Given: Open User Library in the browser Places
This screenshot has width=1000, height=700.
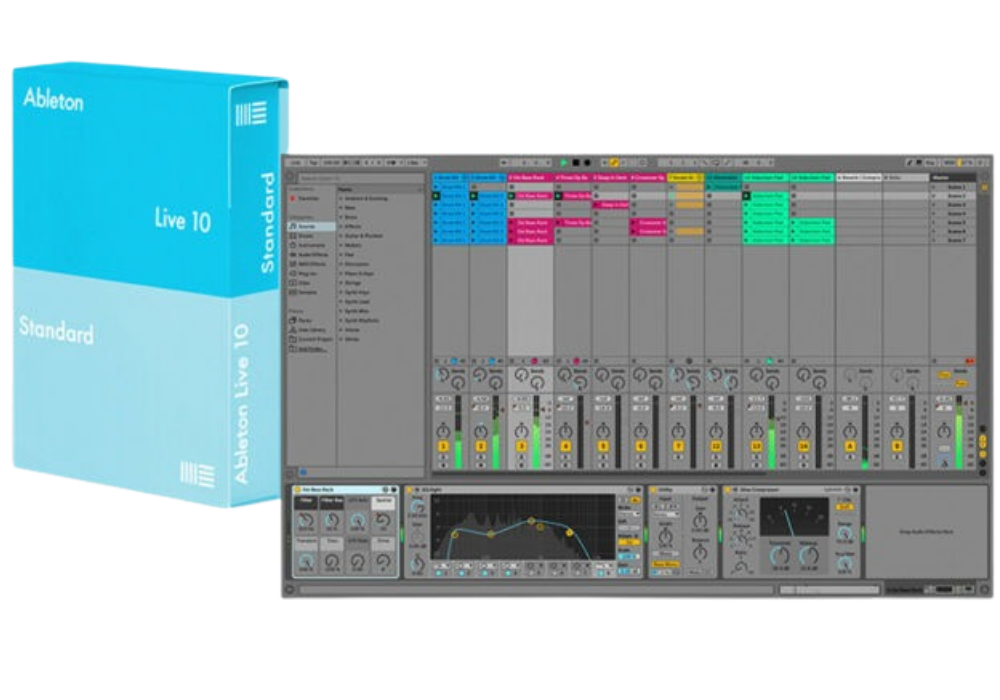Looking at the screenshot, I should [x=311, y=332].
